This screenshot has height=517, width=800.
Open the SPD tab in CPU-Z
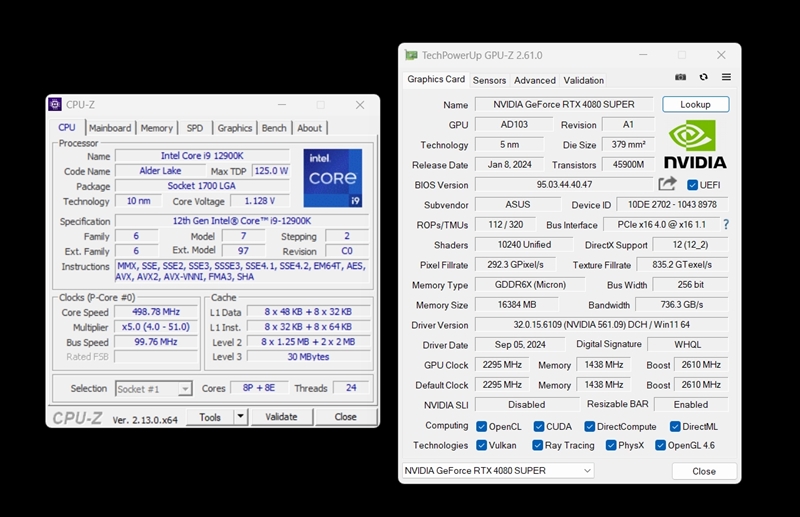tap(194, 128)
